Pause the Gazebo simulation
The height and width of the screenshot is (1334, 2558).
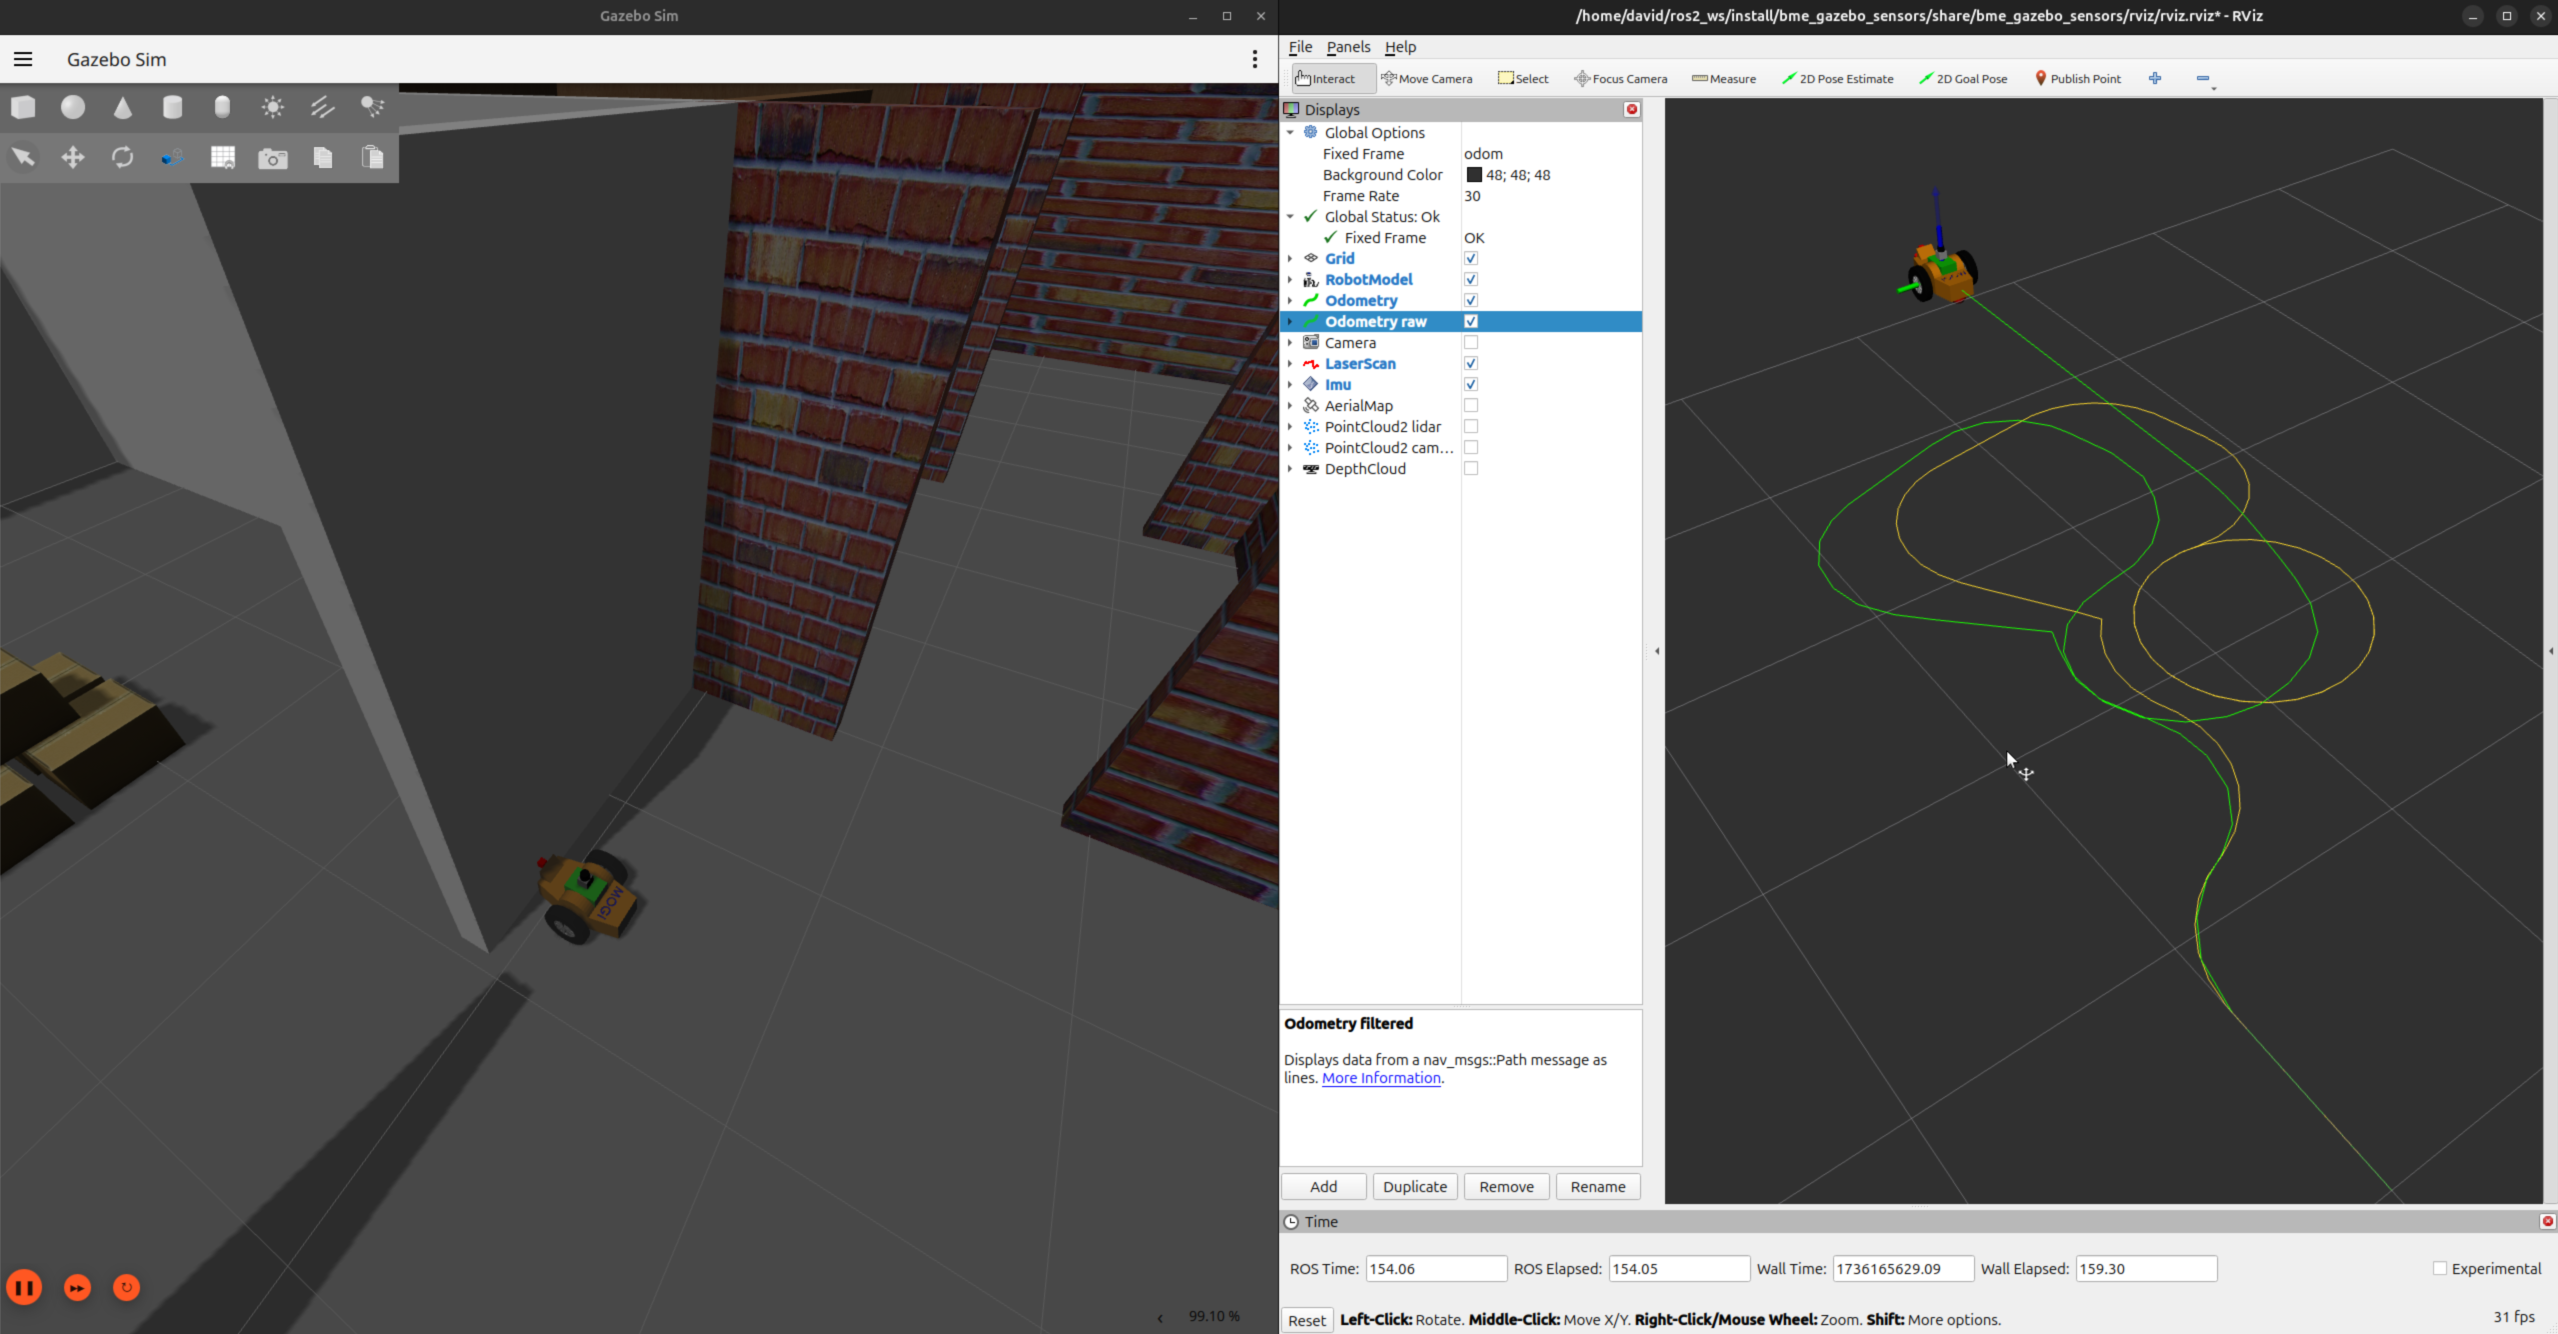pyautogui.click(x=25, y=1287)
